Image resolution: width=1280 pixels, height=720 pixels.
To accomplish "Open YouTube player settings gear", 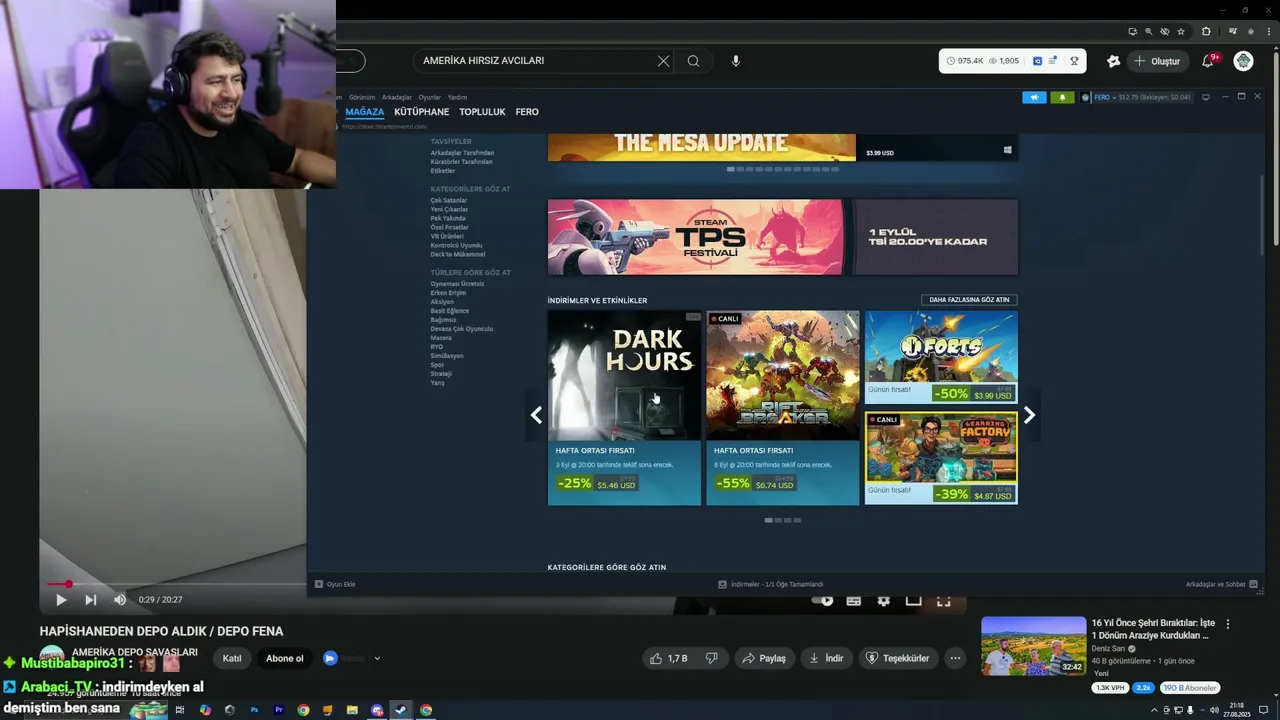I will pos(884,601).
